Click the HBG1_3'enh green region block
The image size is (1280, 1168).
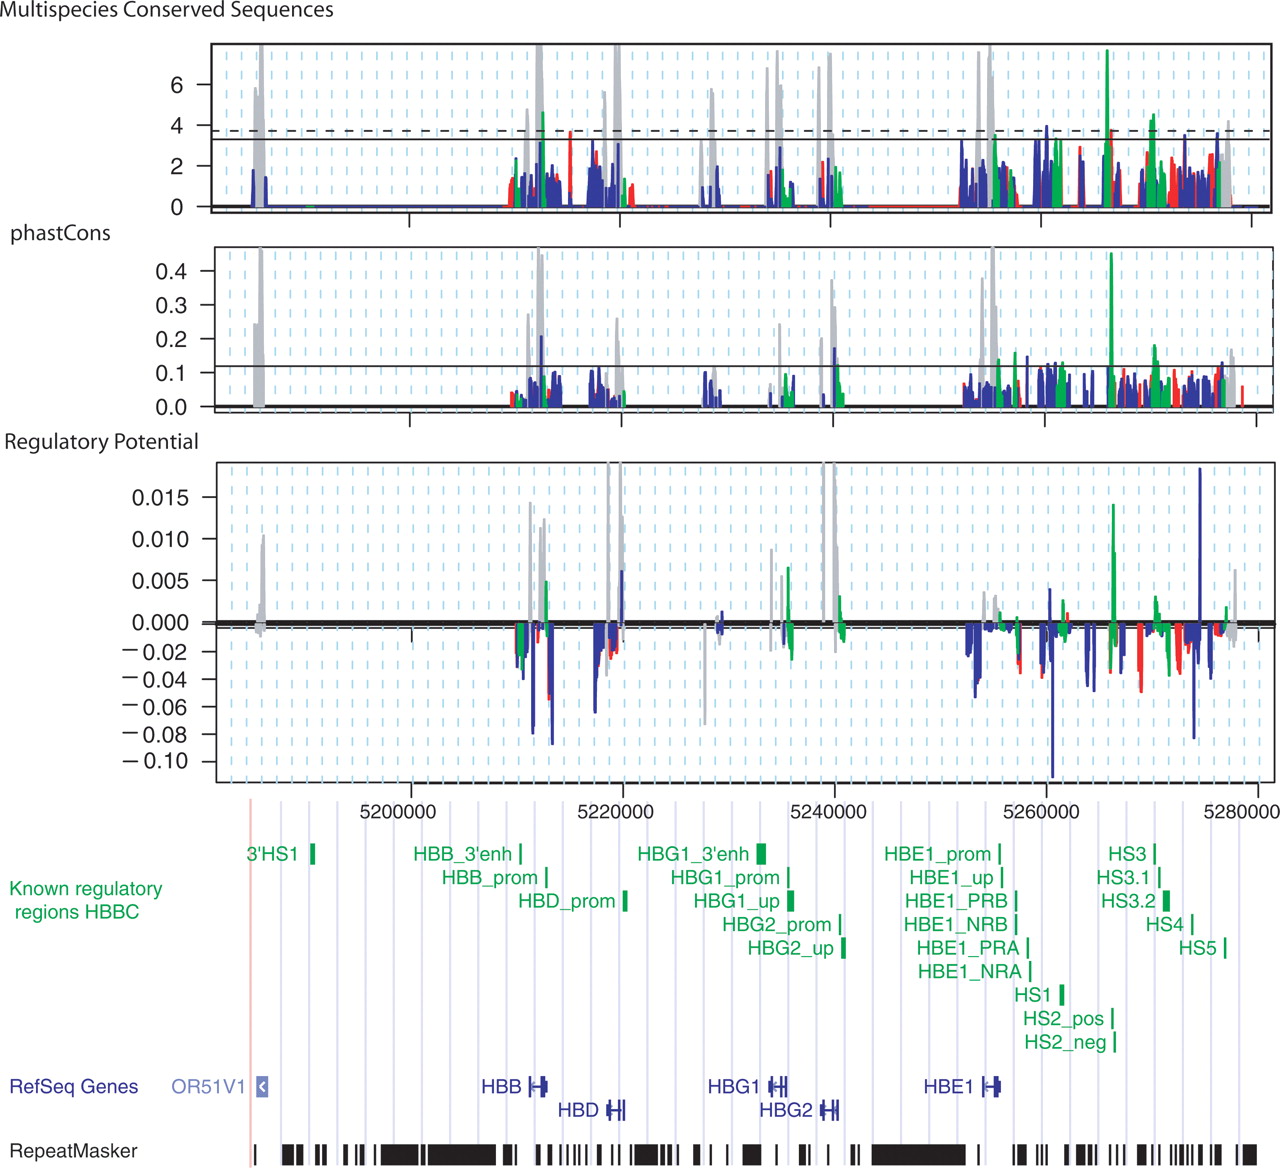point(761,854)
